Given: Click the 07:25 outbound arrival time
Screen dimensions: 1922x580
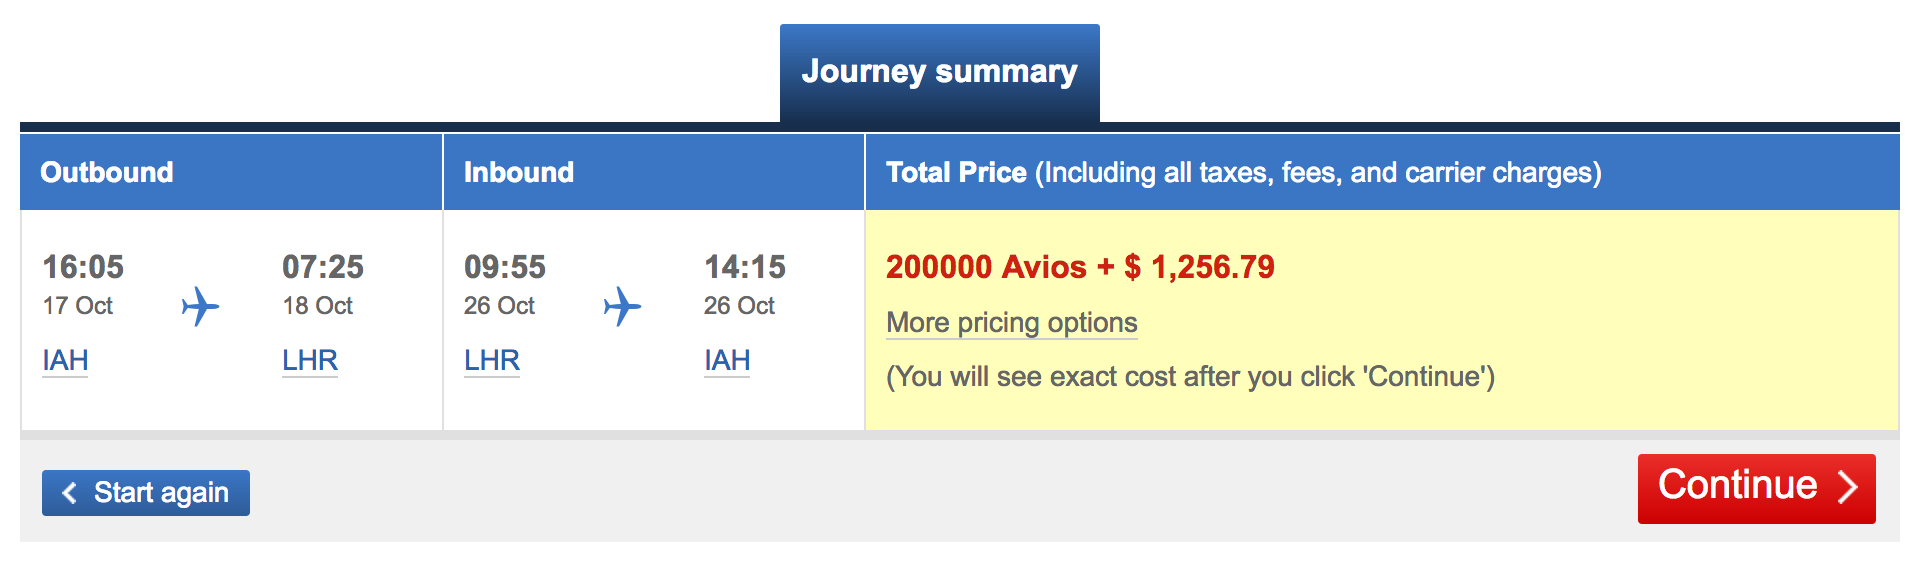Looking at the screenshot, I should [x=323, y=267].
